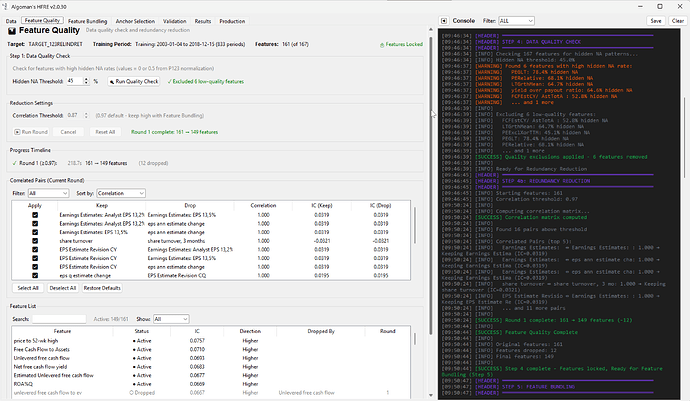Click the 'IC (Keep)' column header
Image resolution: width=690 pixels, height=401 pixels.
pyautogui.click(x=322, y=206)
